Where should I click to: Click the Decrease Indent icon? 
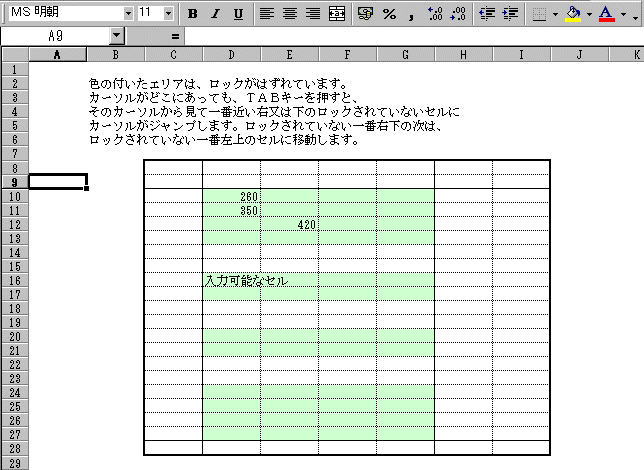click(x=487, y=14)
